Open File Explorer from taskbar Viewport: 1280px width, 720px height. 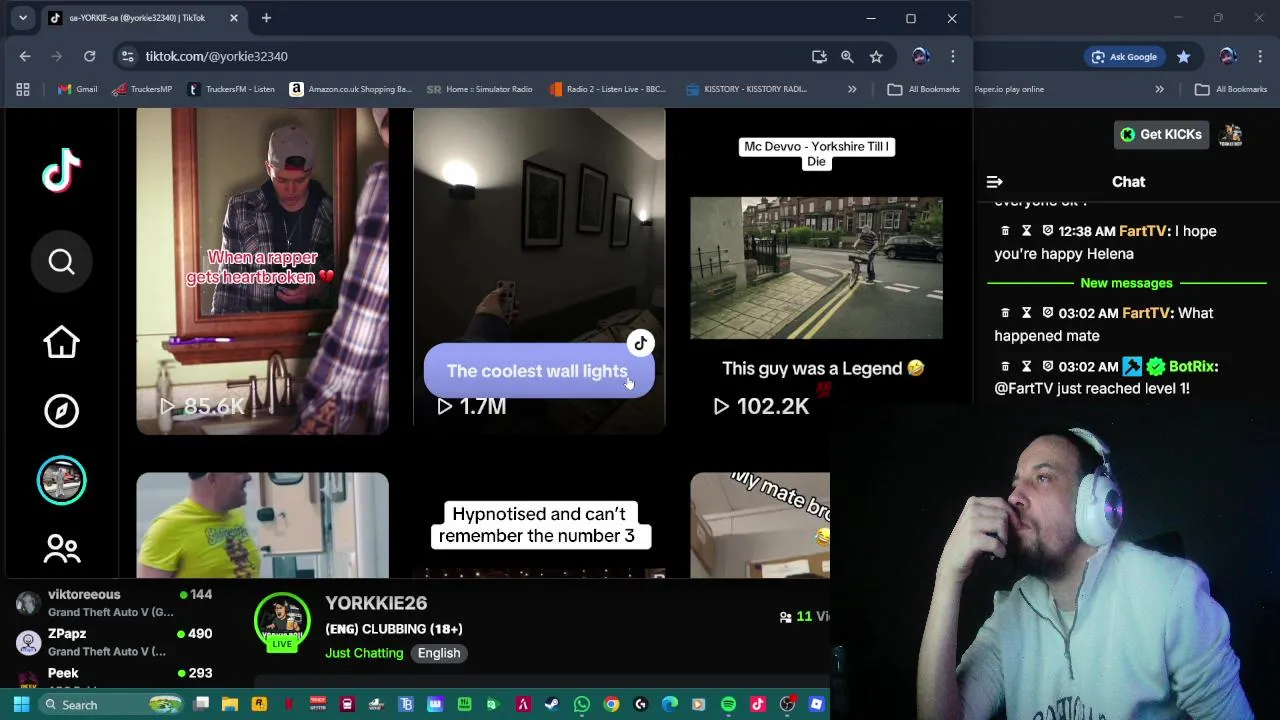pyautogui.click(x=229, y=704)
